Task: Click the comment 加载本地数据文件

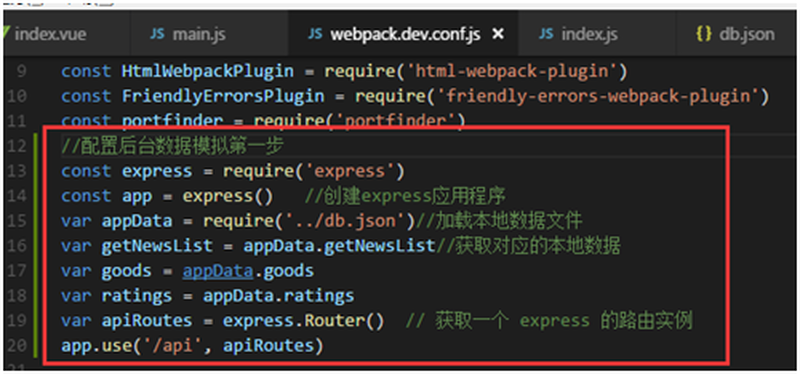Action: 499,221
